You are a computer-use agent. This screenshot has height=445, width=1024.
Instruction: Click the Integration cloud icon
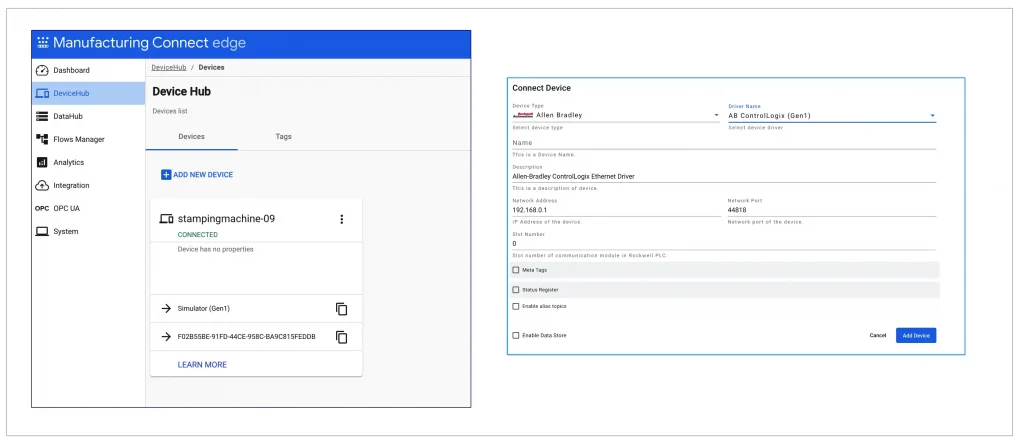(x=42, y=186)
